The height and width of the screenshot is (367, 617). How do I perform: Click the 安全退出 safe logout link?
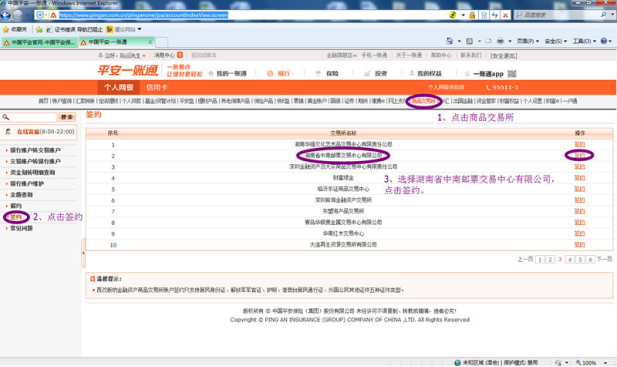504,56
